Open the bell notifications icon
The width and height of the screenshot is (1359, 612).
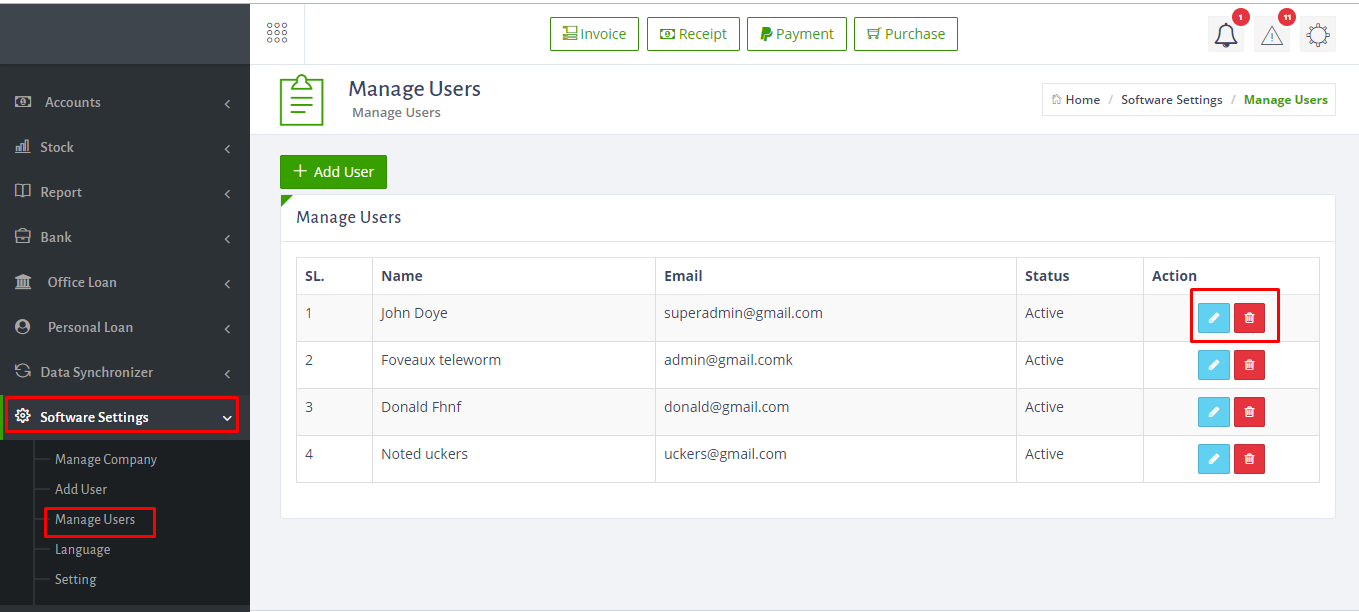(x=1226, y=35)
